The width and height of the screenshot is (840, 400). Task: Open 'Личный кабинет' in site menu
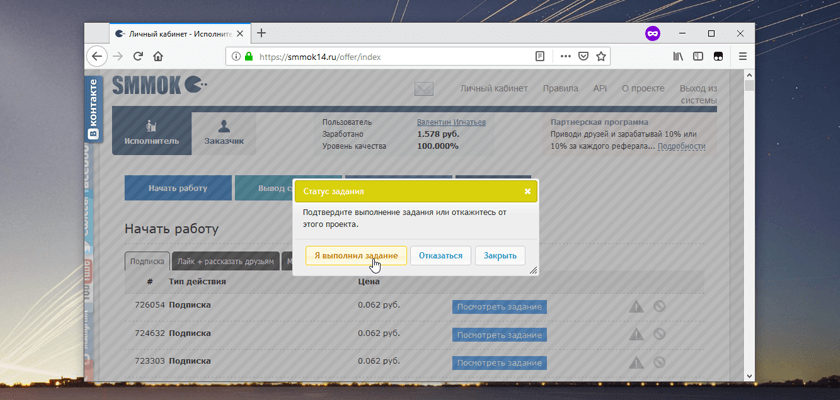tap(494, 88)
